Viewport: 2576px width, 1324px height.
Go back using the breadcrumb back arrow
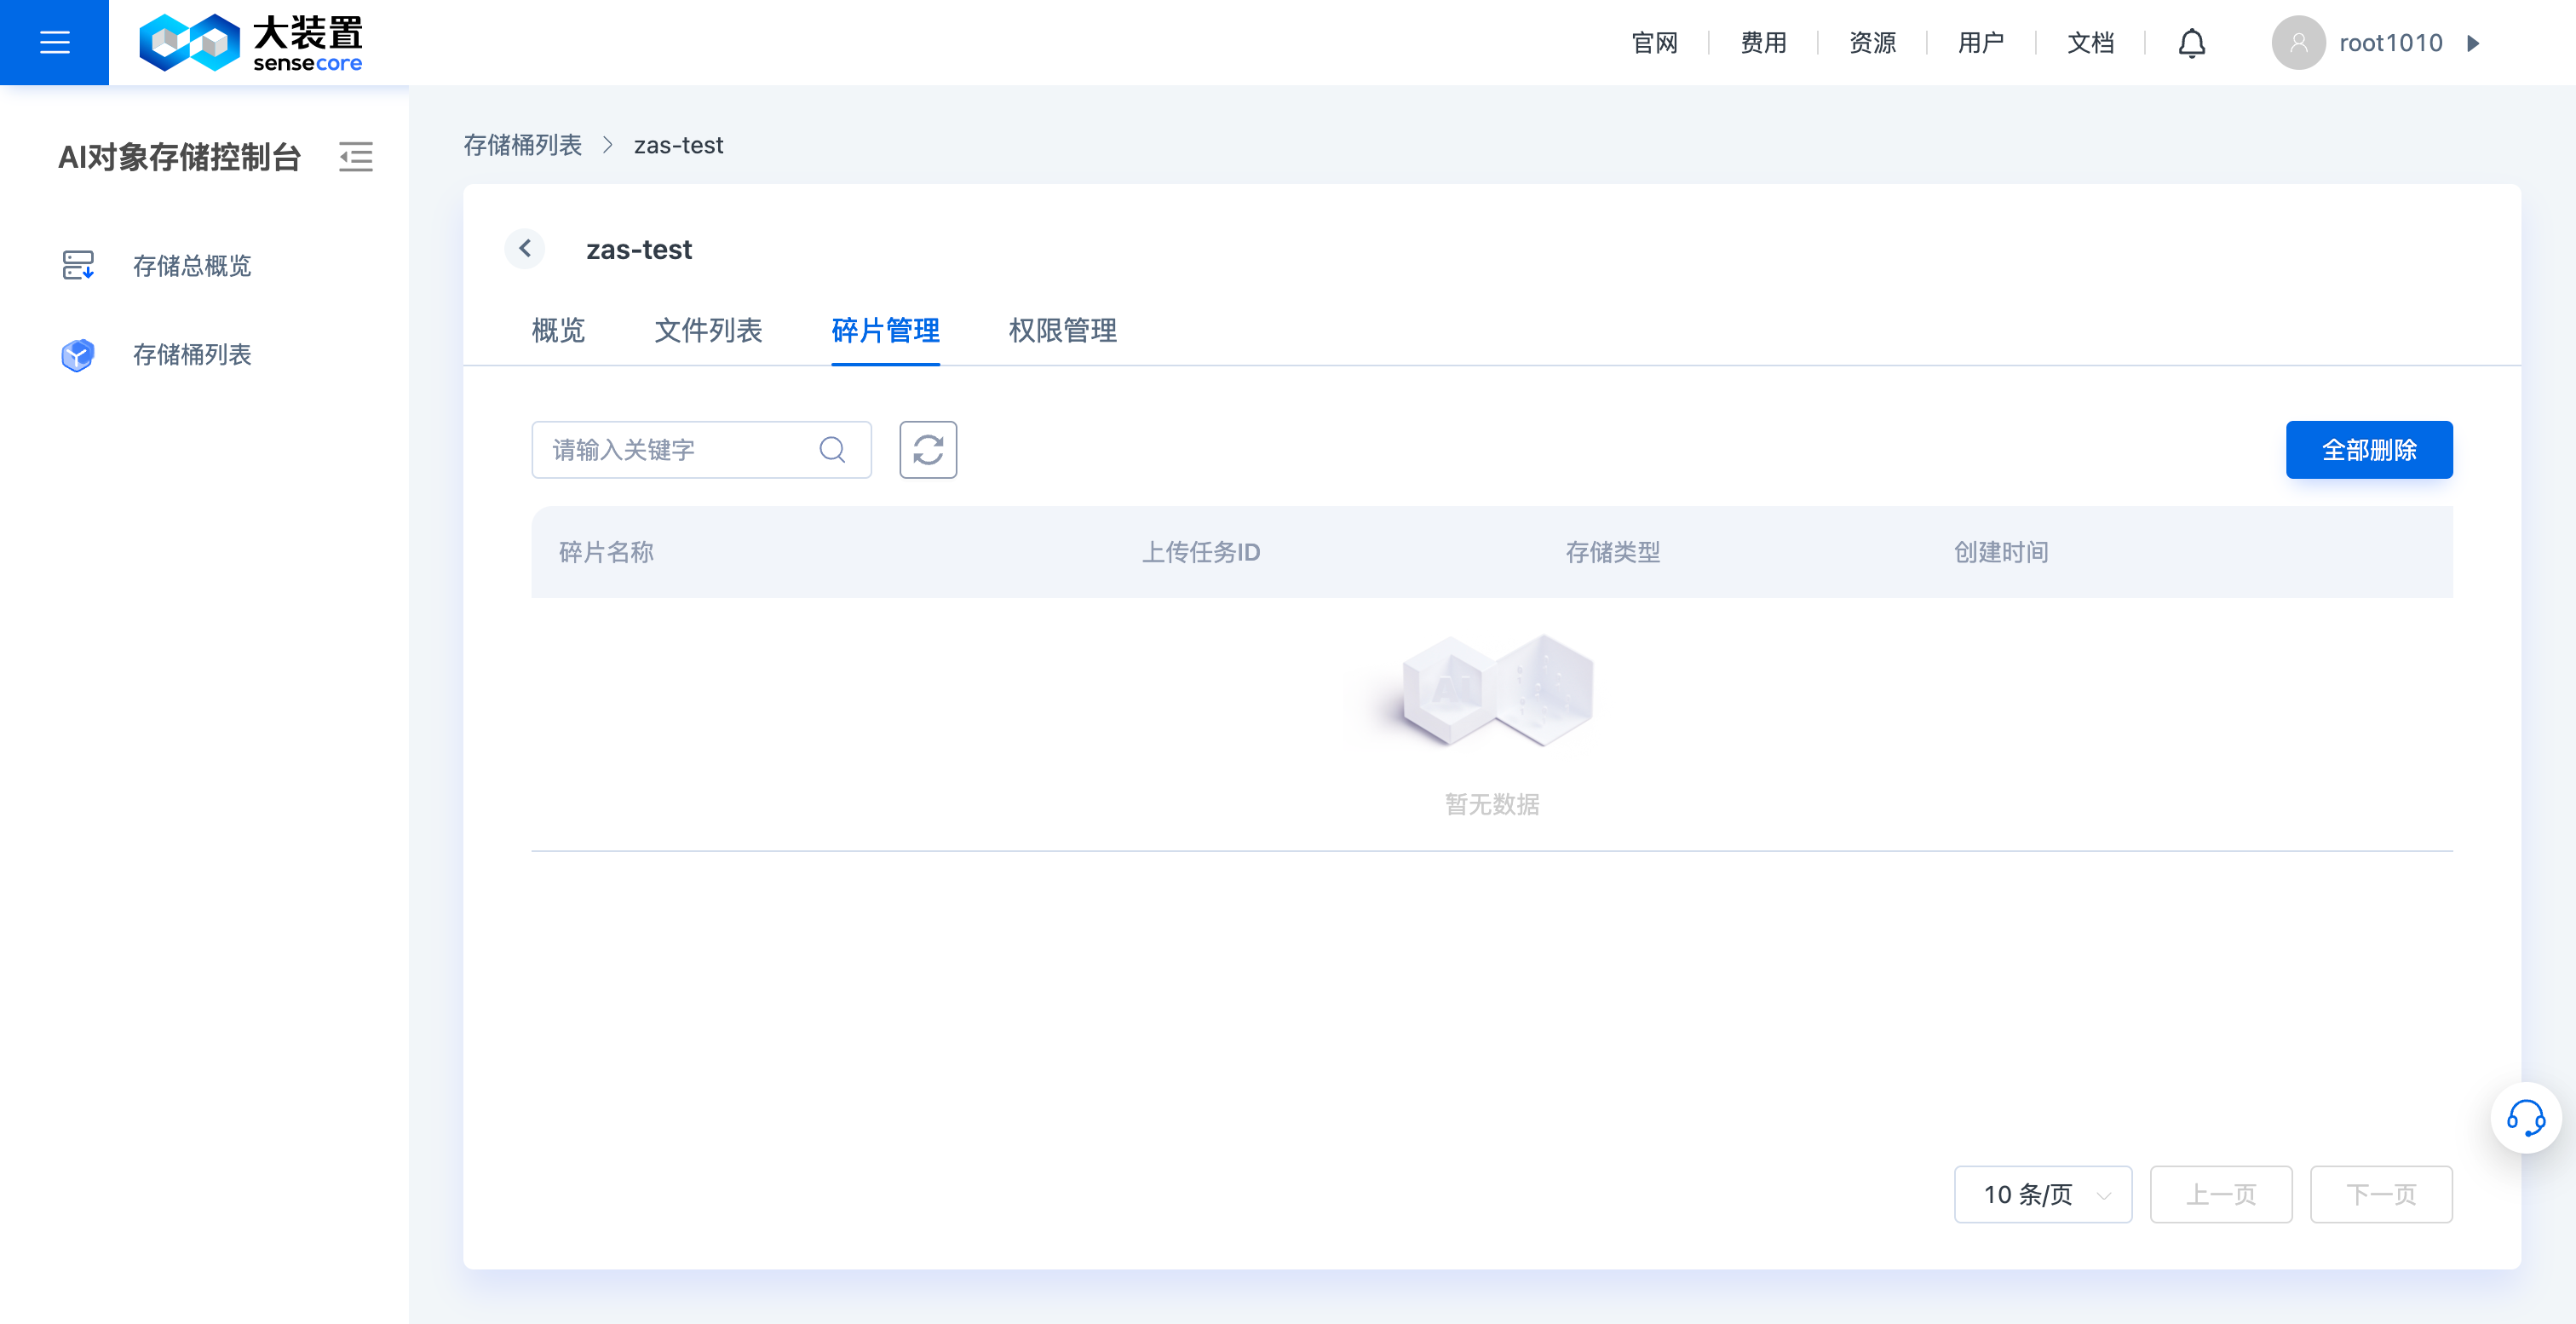[524, 248]
